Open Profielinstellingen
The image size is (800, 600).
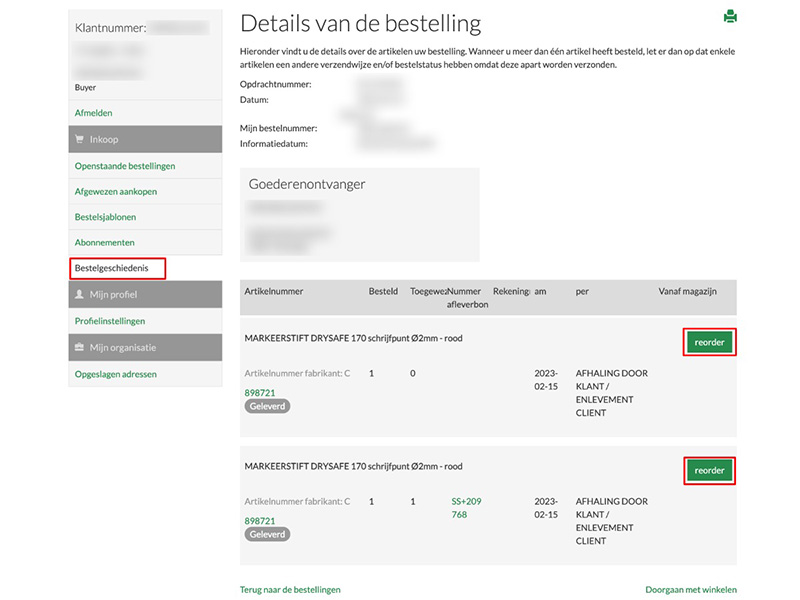[x=110, y=321]
